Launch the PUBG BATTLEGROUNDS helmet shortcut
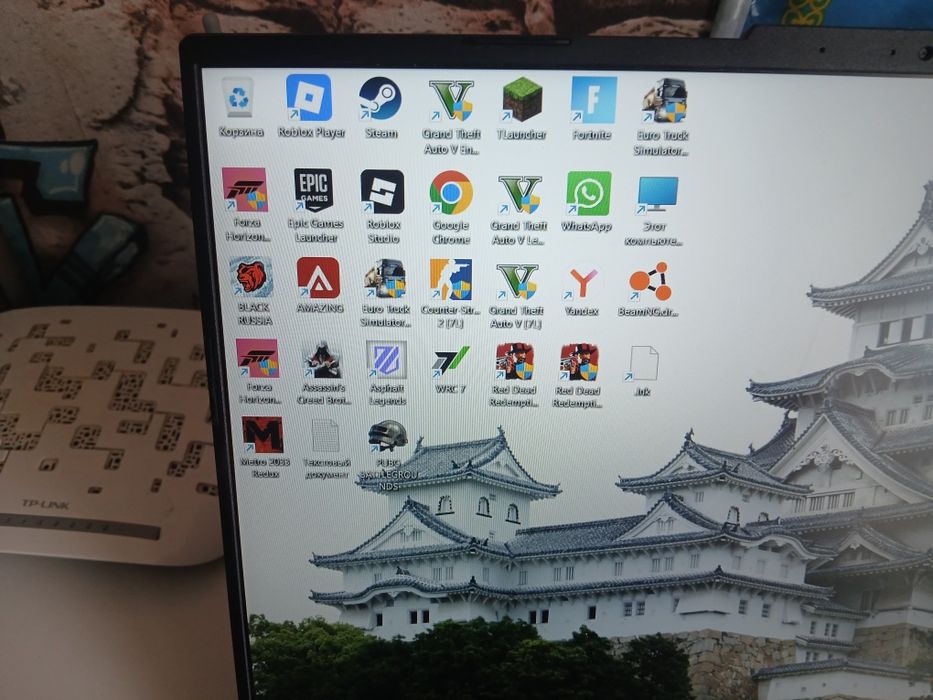Image resolution: width=933 pixels, height=700 pixels. click(387, 436)
